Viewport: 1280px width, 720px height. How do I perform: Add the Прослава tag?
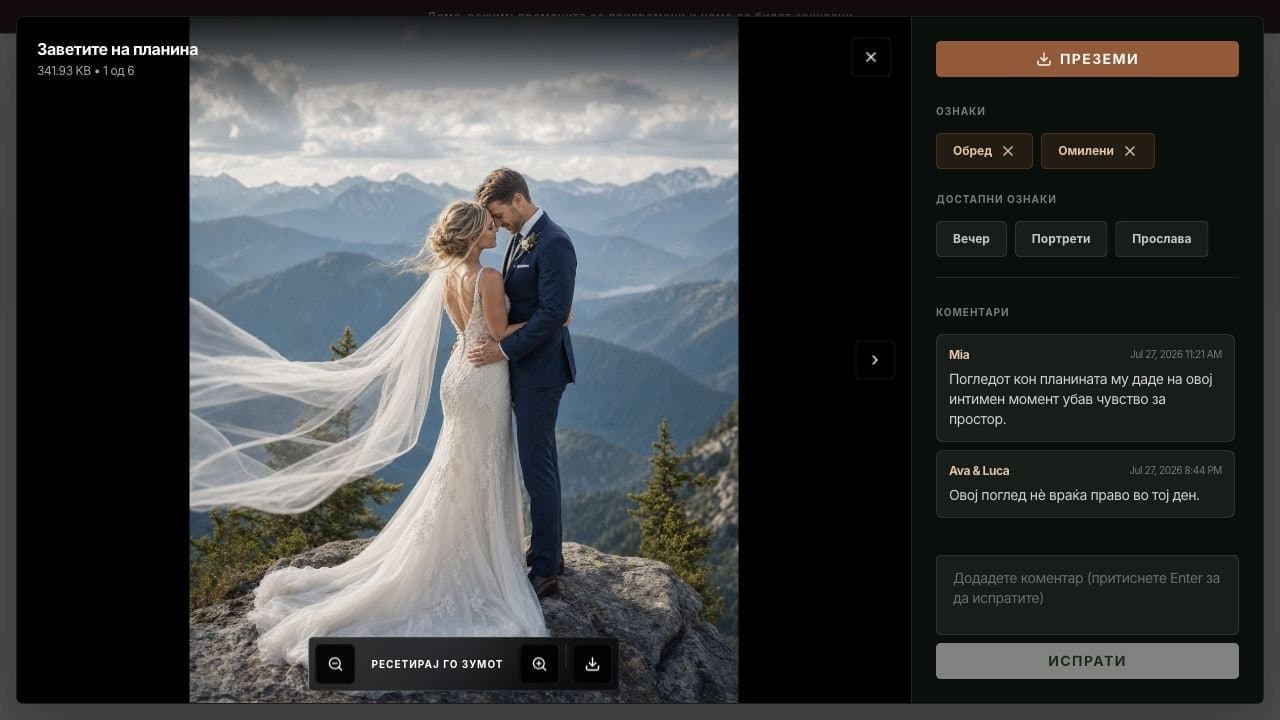1162,239
